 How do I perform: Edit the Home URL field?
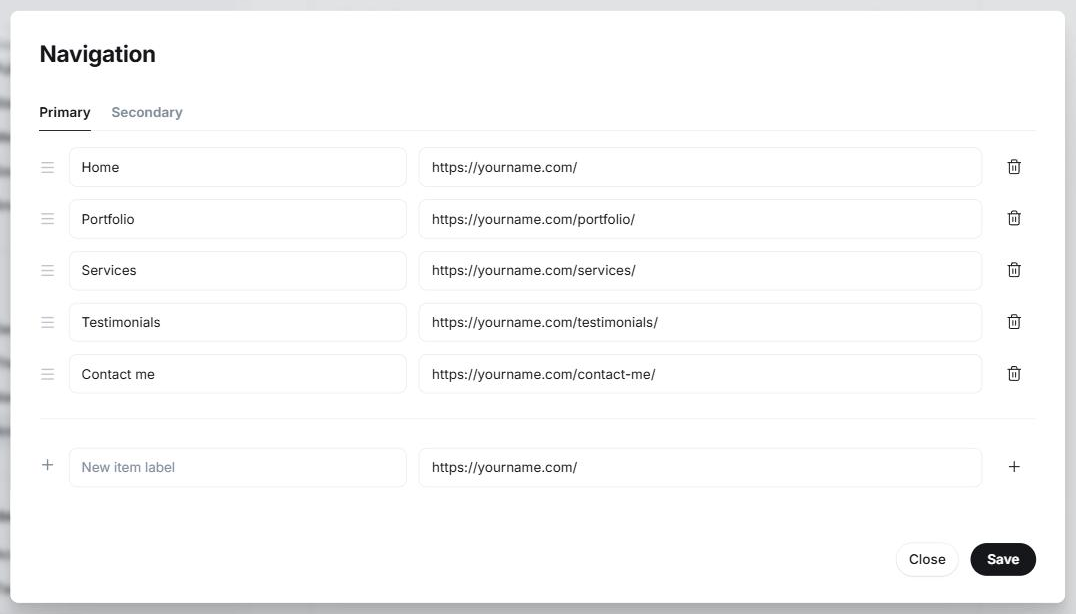pos(700,167)
